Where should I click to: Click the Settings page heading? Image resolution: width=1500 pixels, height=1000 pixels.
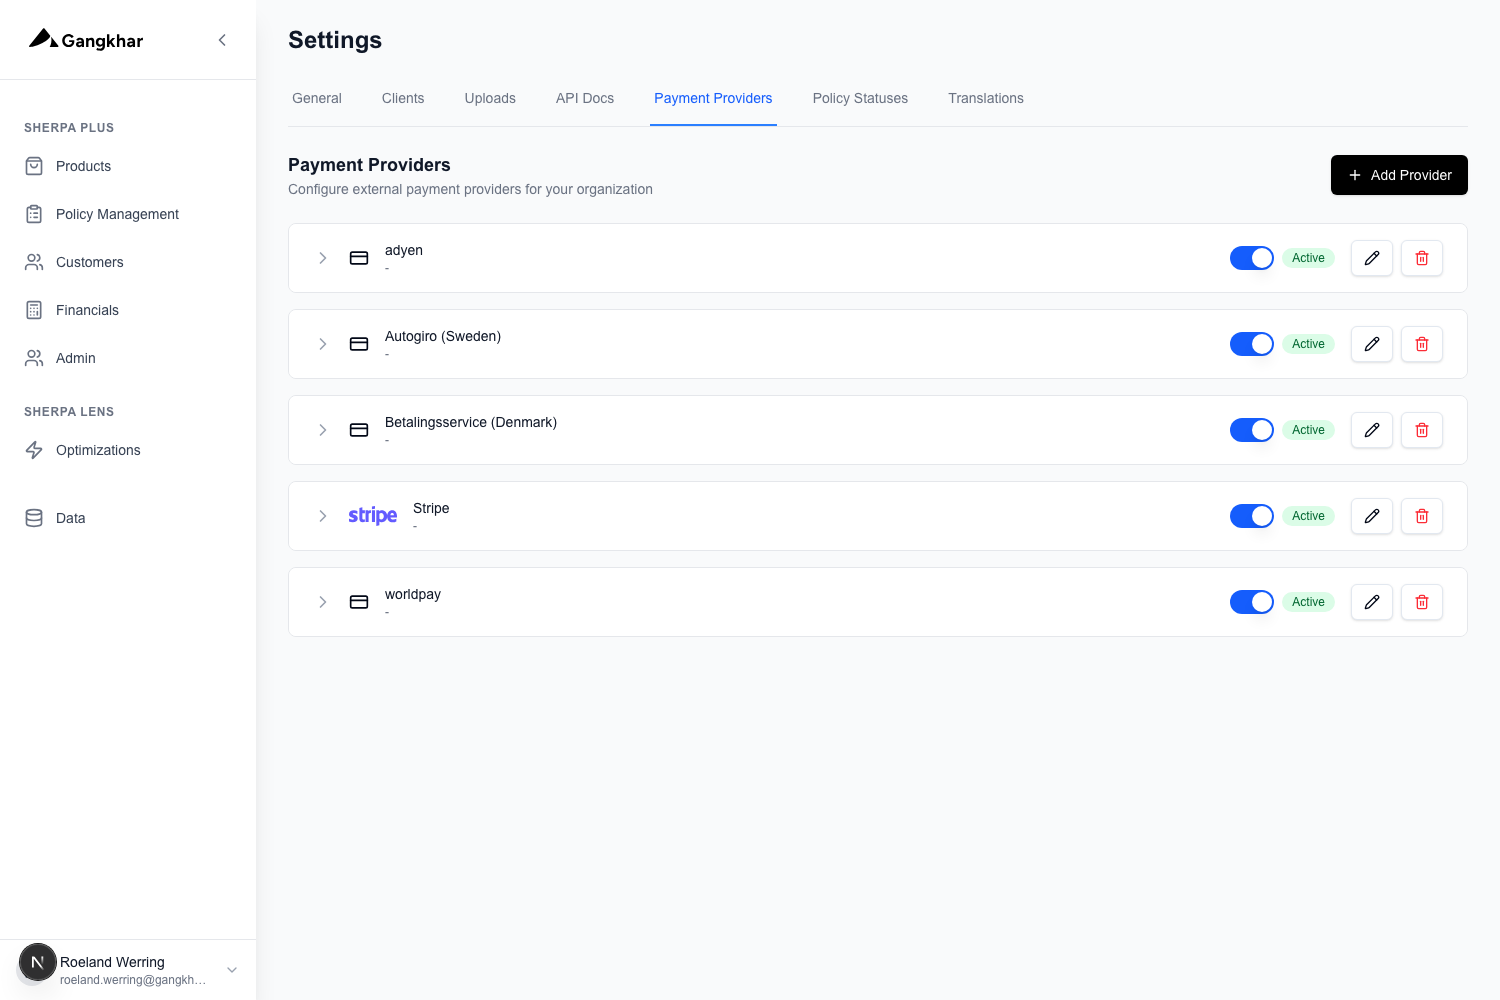[x=335, y=40]
